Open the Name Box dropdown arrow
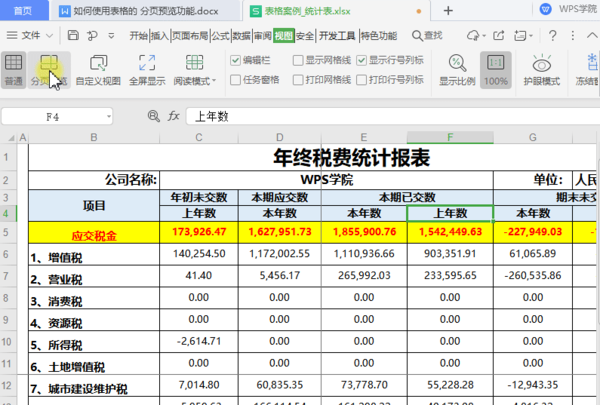This screenshot has height=405, width=600. (x=109, y=116)
